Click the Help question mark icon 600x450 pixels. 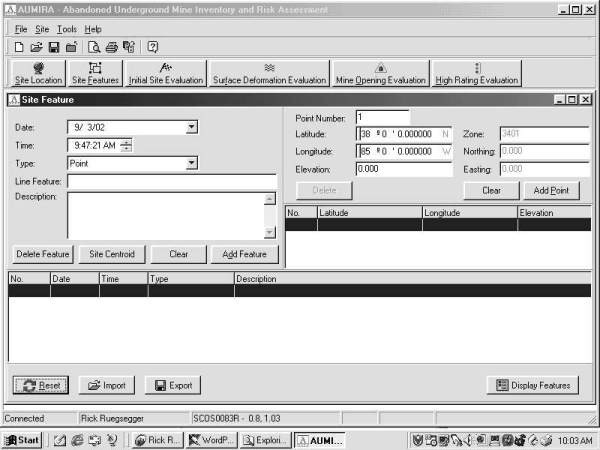(153, 47)
